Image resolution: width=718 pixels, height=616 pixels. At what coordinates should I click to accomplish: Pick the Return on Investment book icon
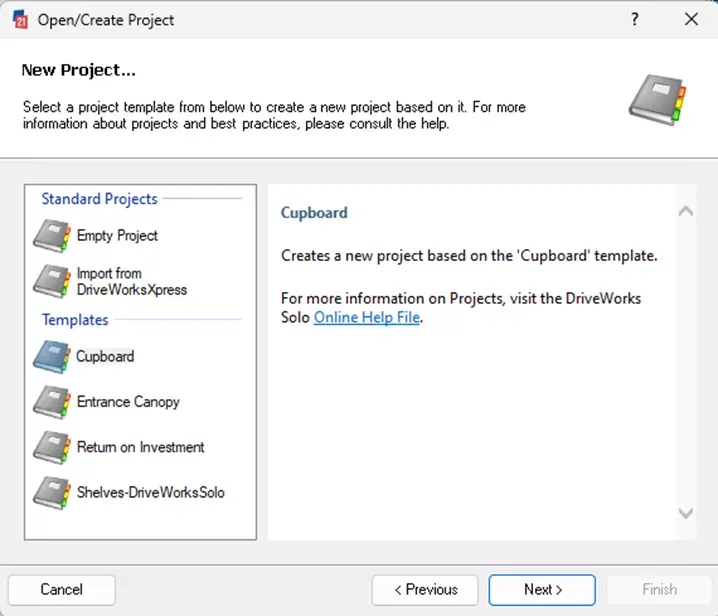[x=52, y=447]
